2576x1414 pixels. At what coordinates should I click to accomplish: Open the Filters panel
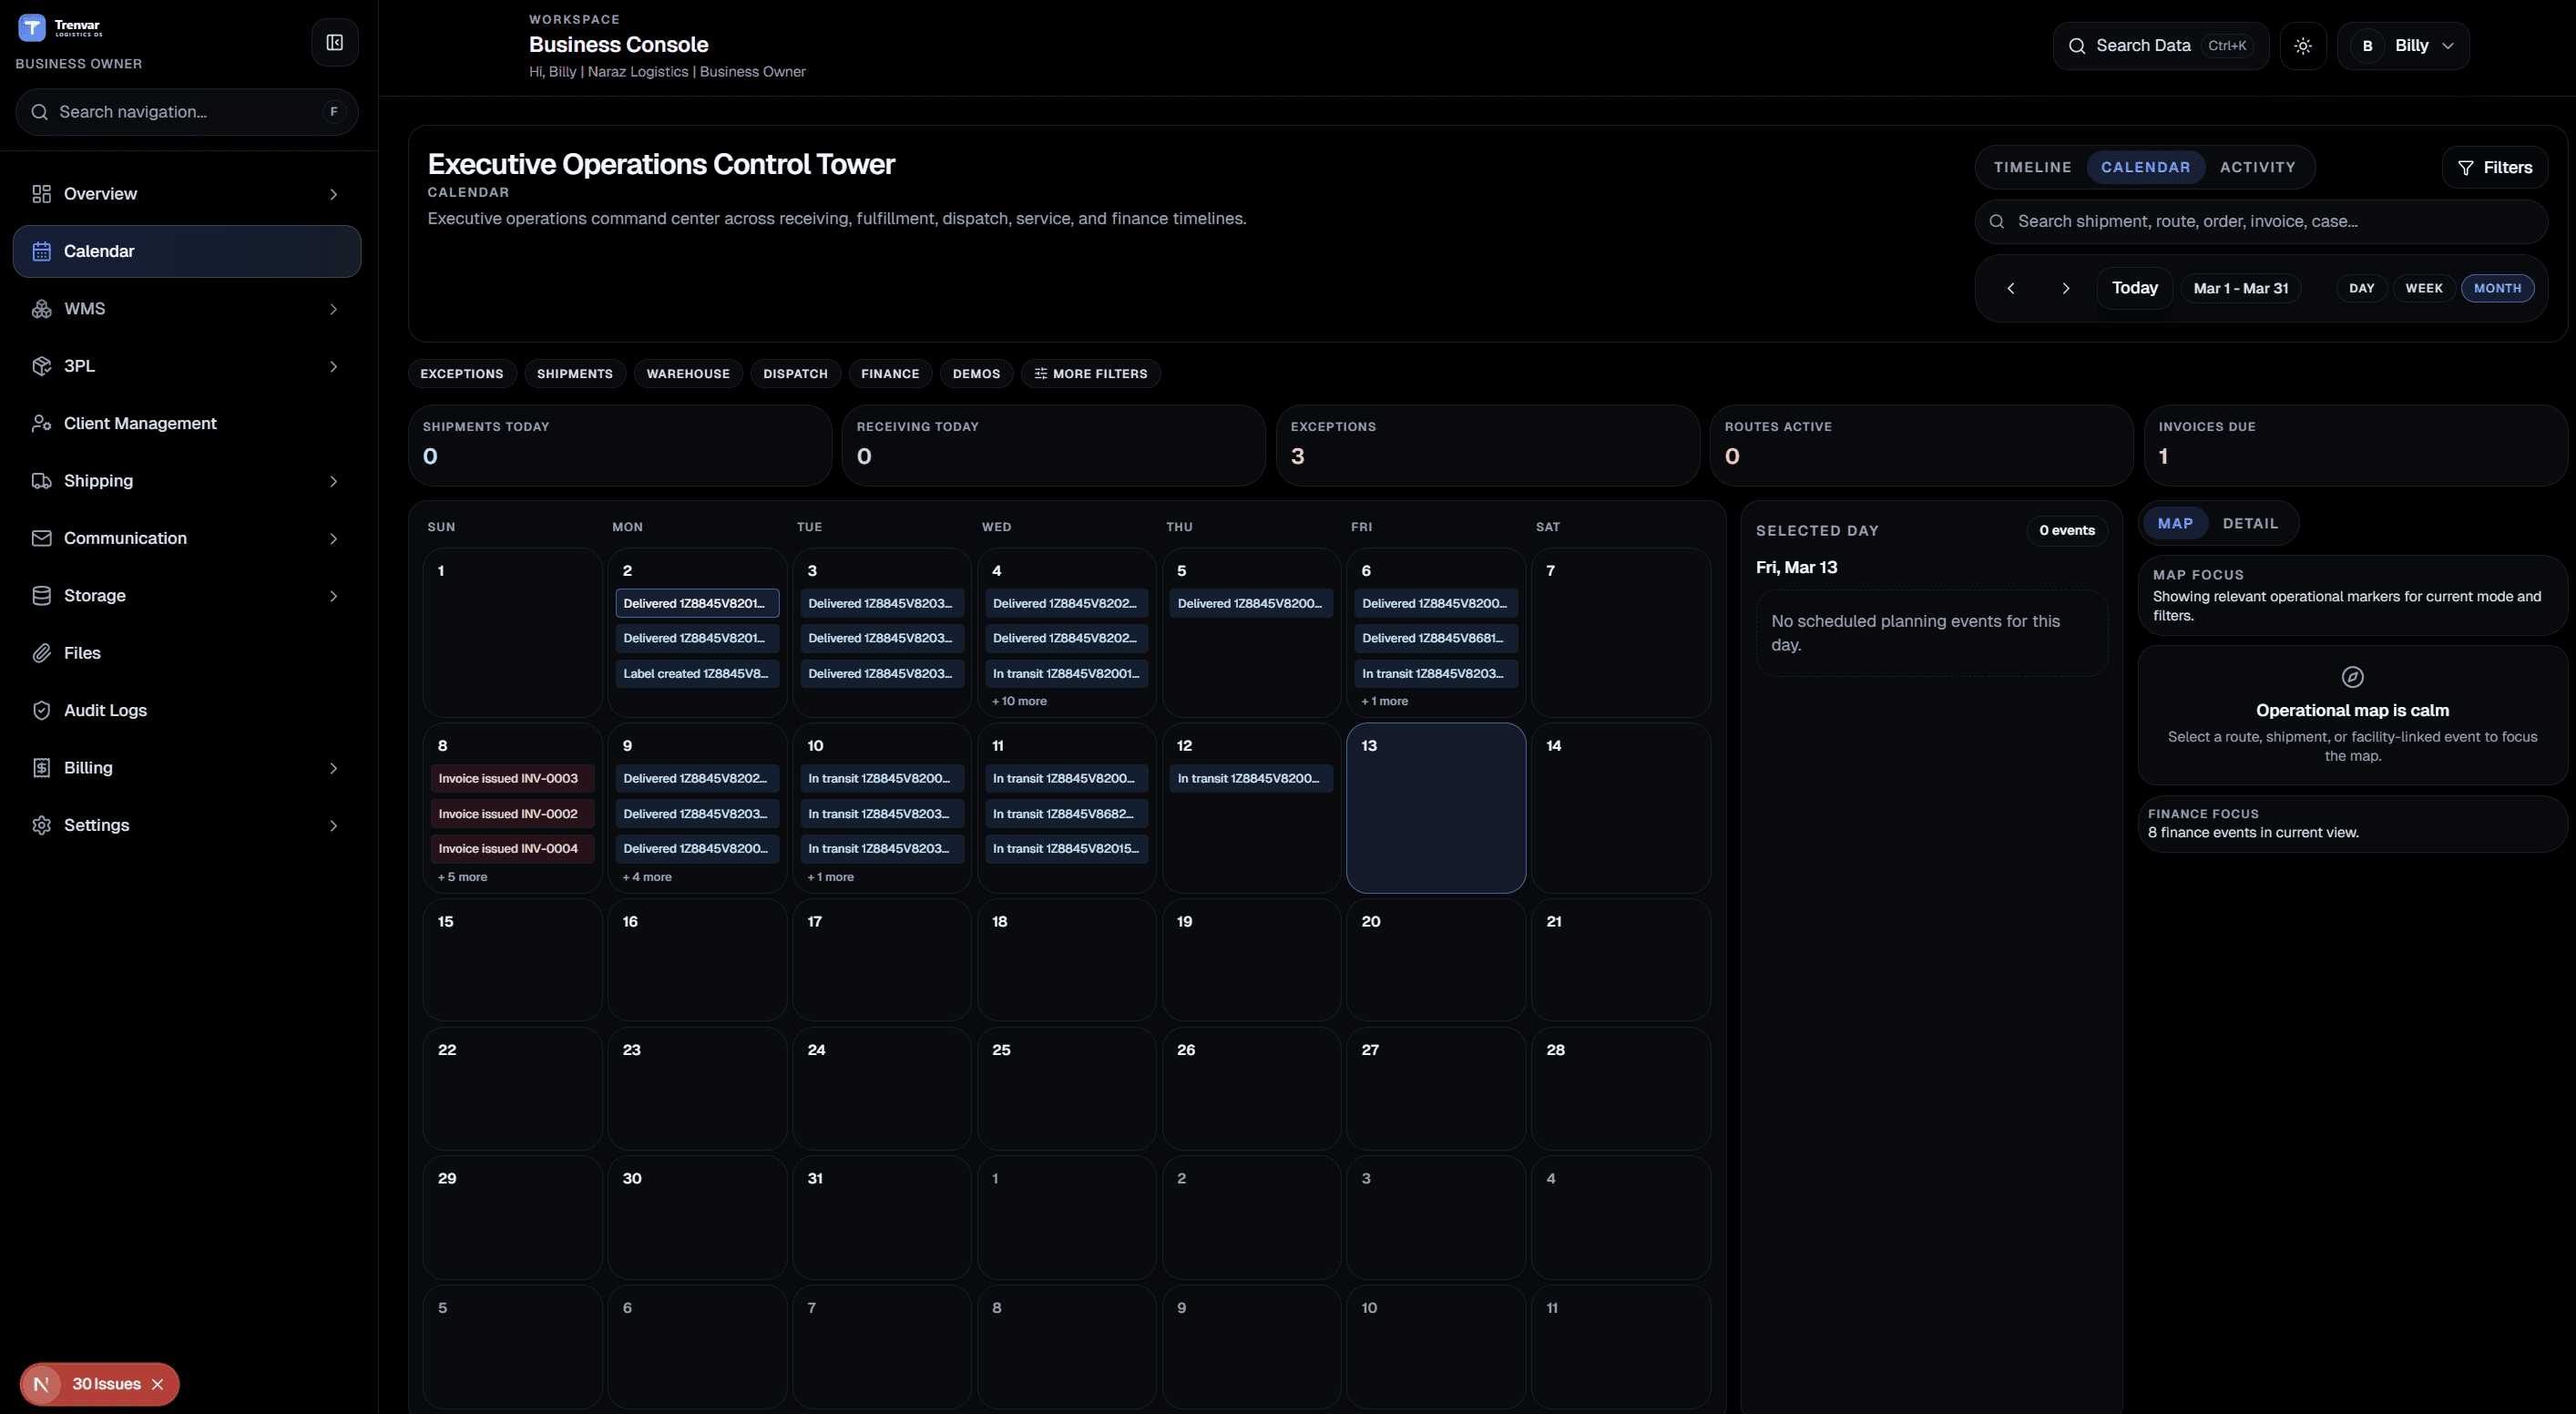click(x=2495, y=166)
